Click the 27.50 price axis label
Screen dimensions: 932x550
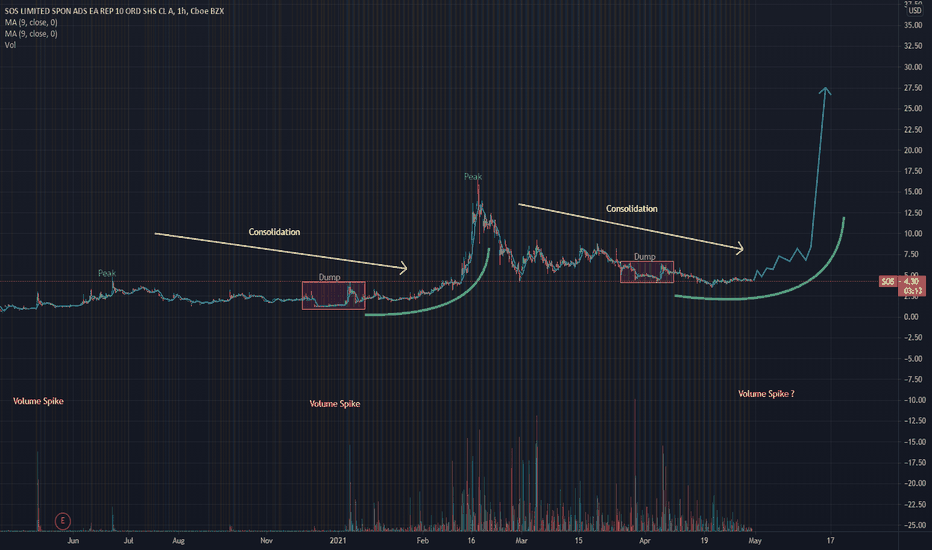913,87
